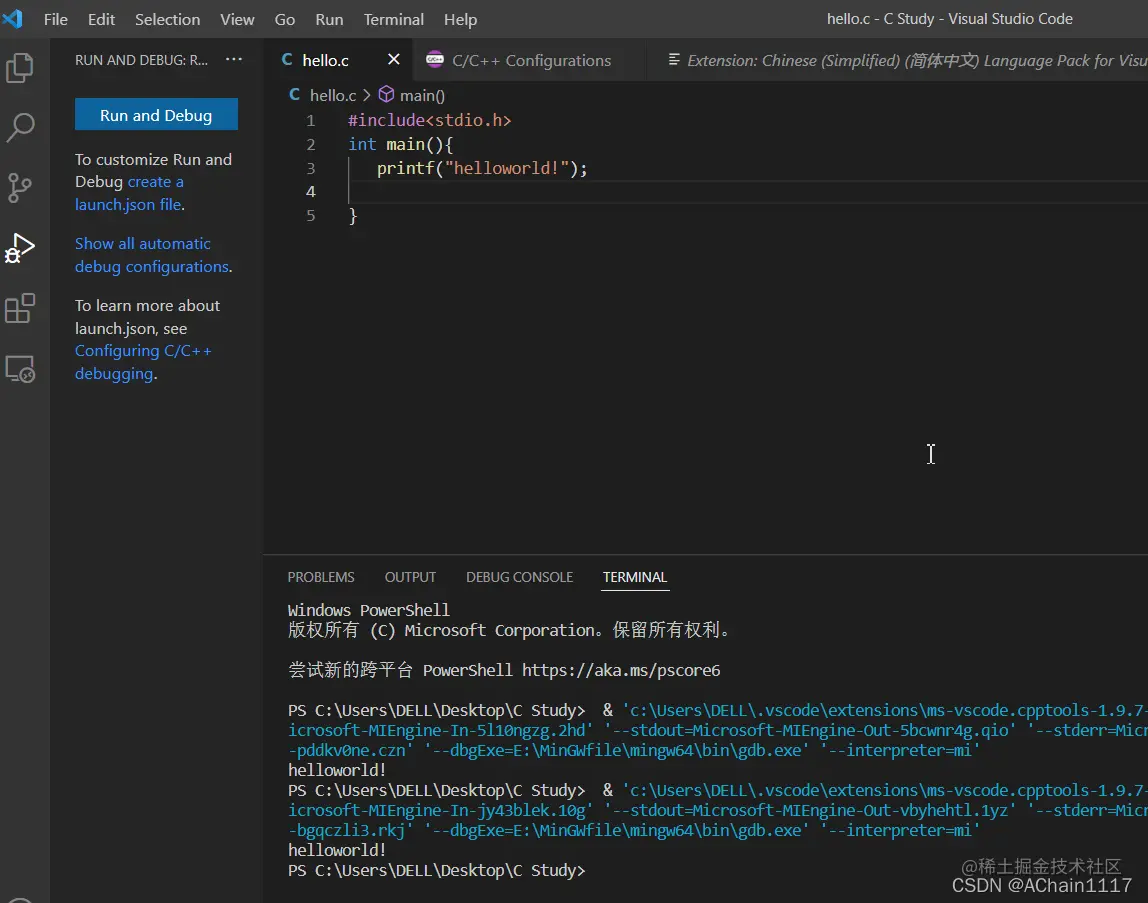The image size is (1148, 903).
Task: Open the File menu
Action: click(56, 19)
